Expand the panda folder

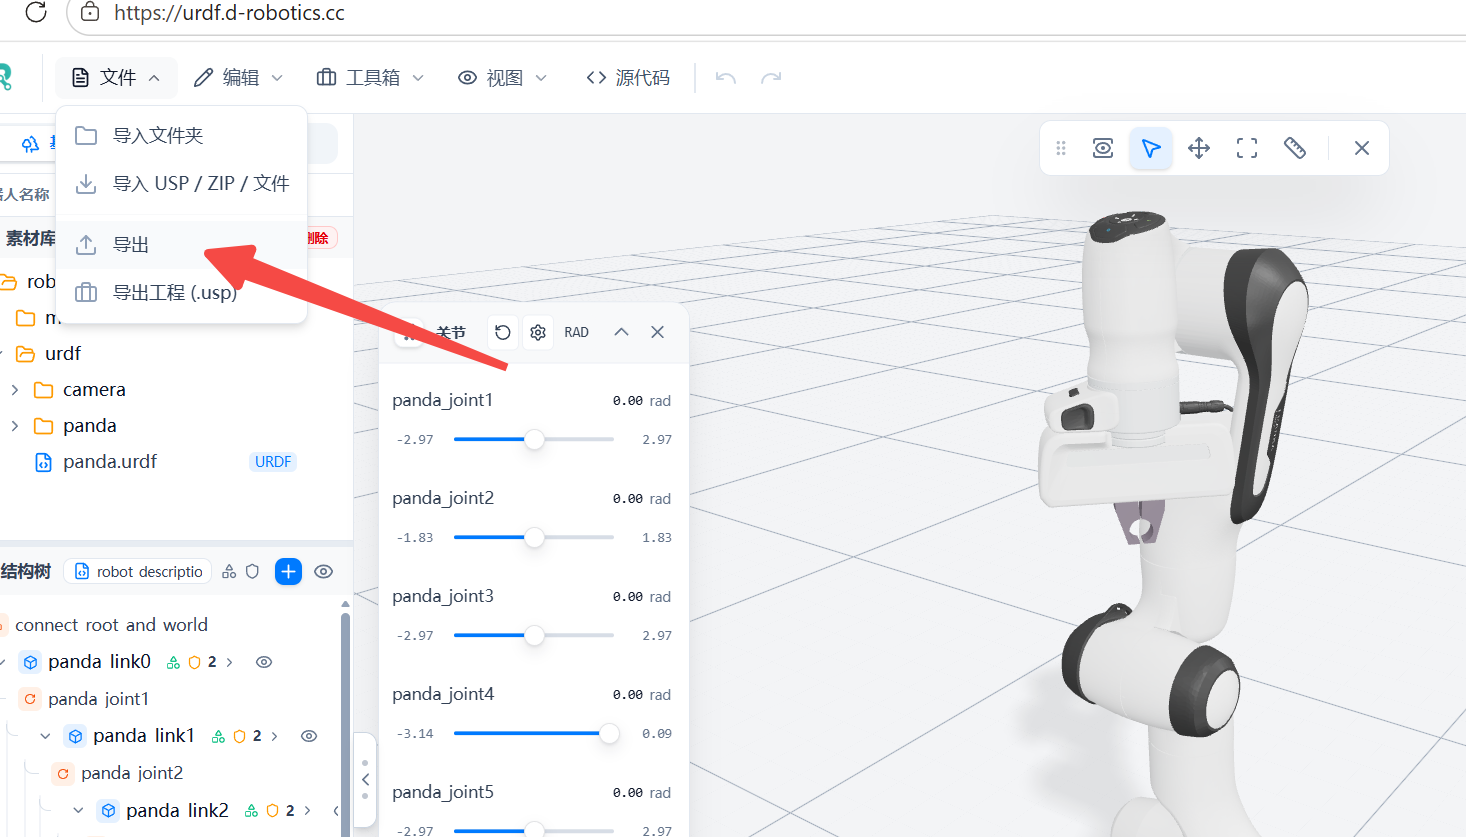coord(14,425)
